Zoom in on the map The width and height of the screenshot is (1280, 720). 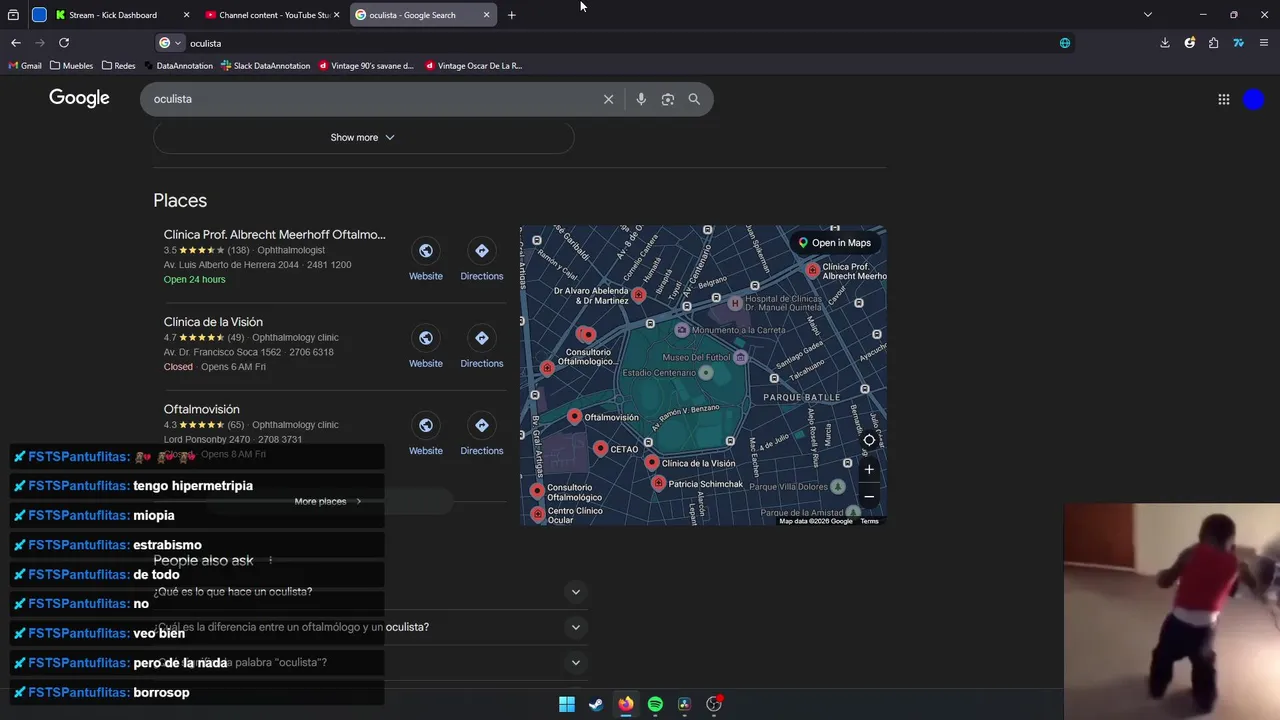click(869, 469)
